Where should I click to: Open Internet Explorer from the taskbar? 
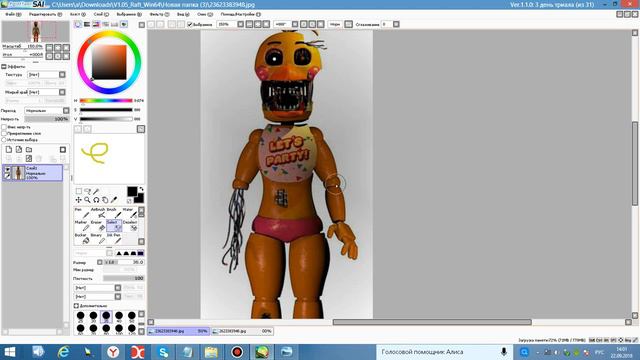(x=63, y=352)
